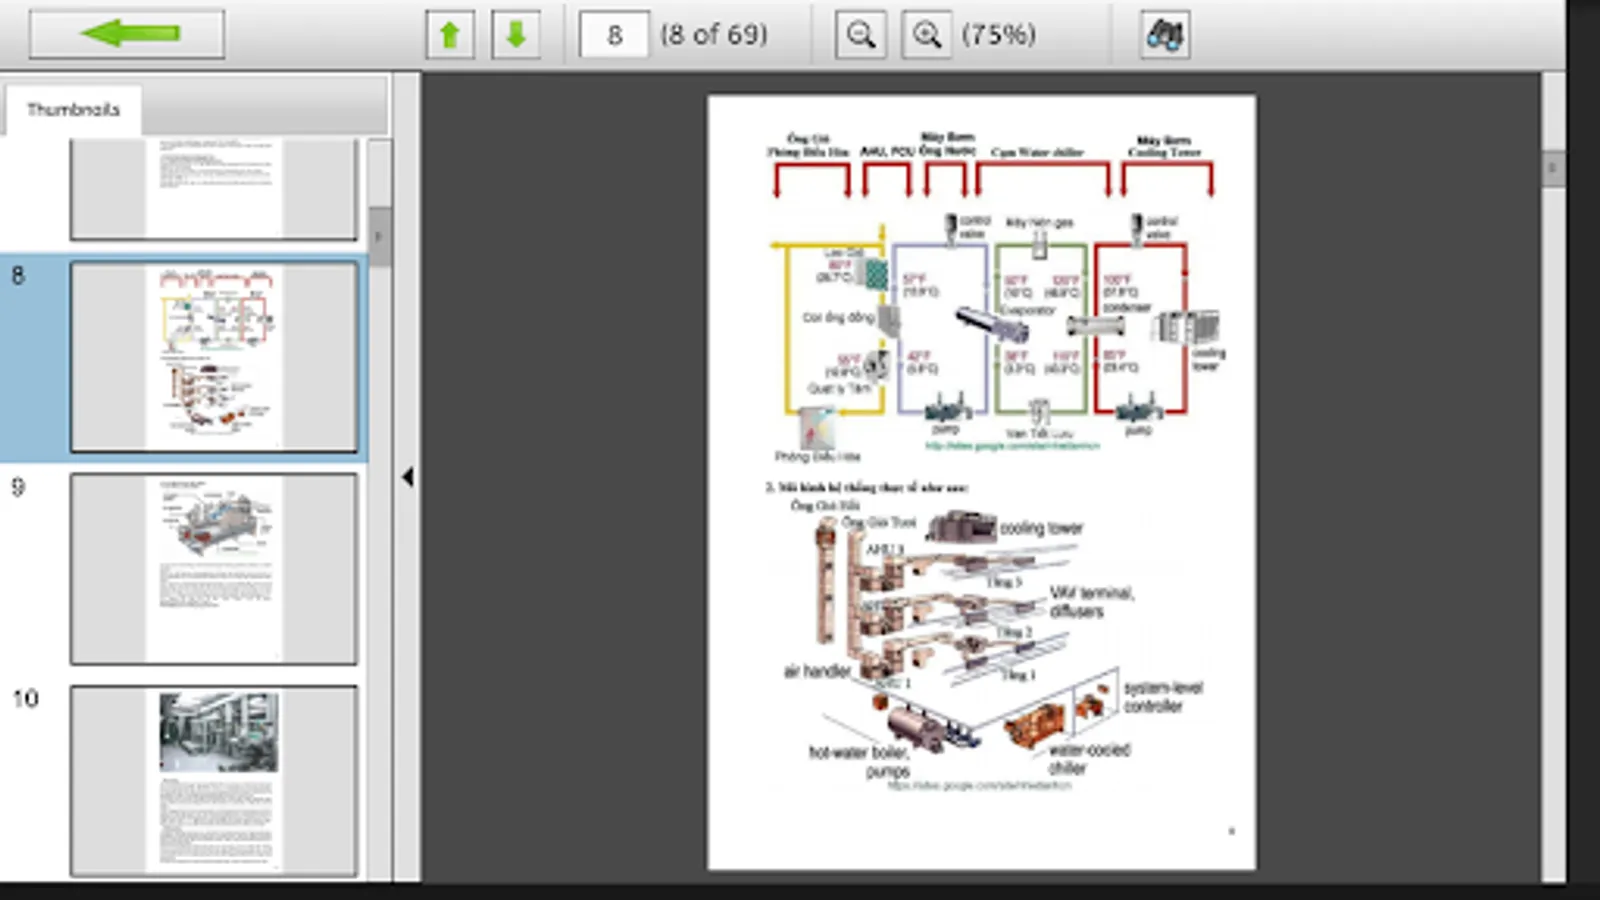Image resolution: width=1600 pixels, height=900 pixels.
Task: Click the (75%) zoom level label
Action: (x=1000, y=35)
